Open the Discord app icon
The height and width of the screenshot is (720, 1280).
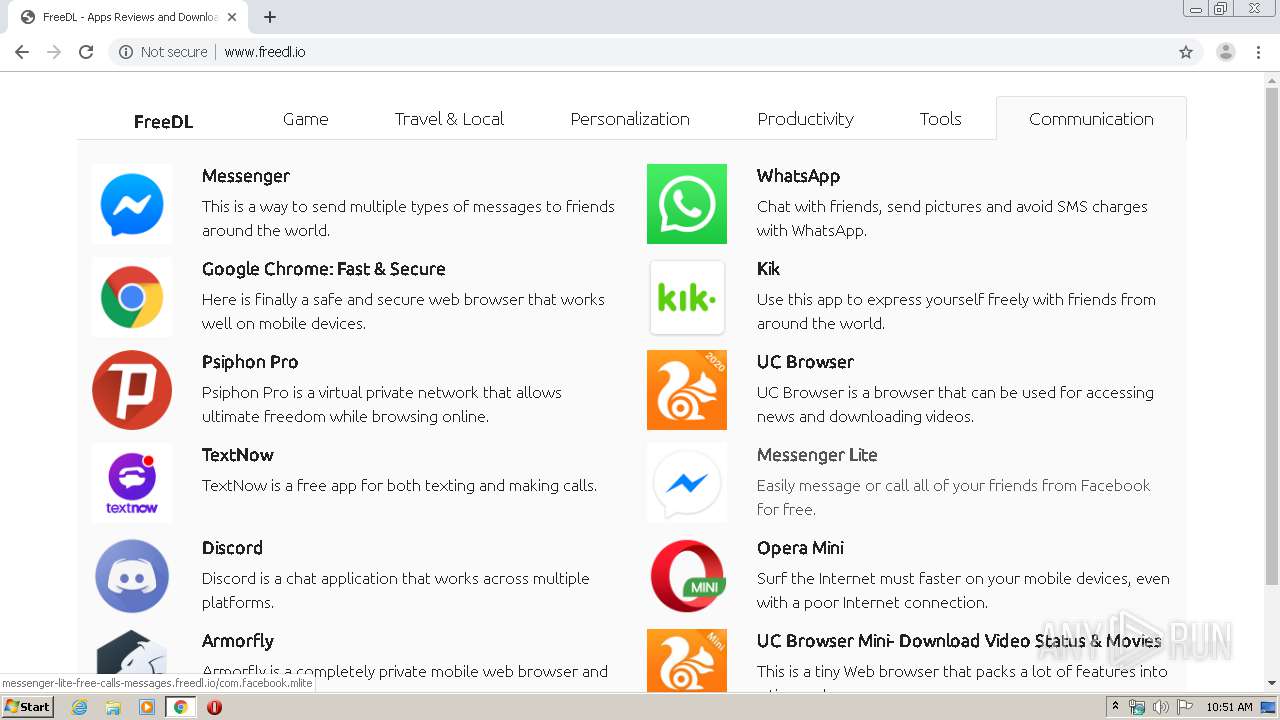tap(132, 576)
